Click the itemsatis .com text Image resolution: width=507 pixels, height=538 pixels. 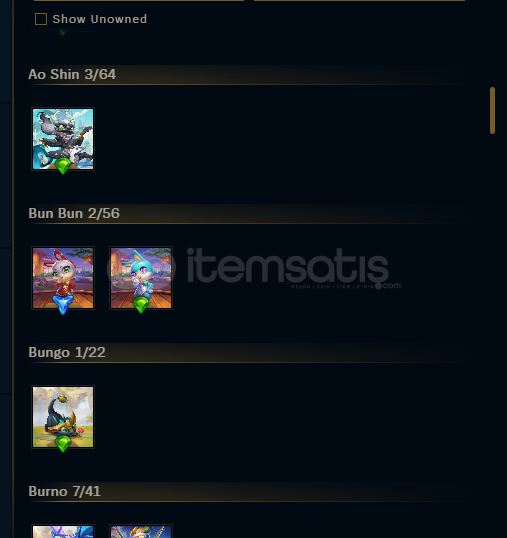391,285
